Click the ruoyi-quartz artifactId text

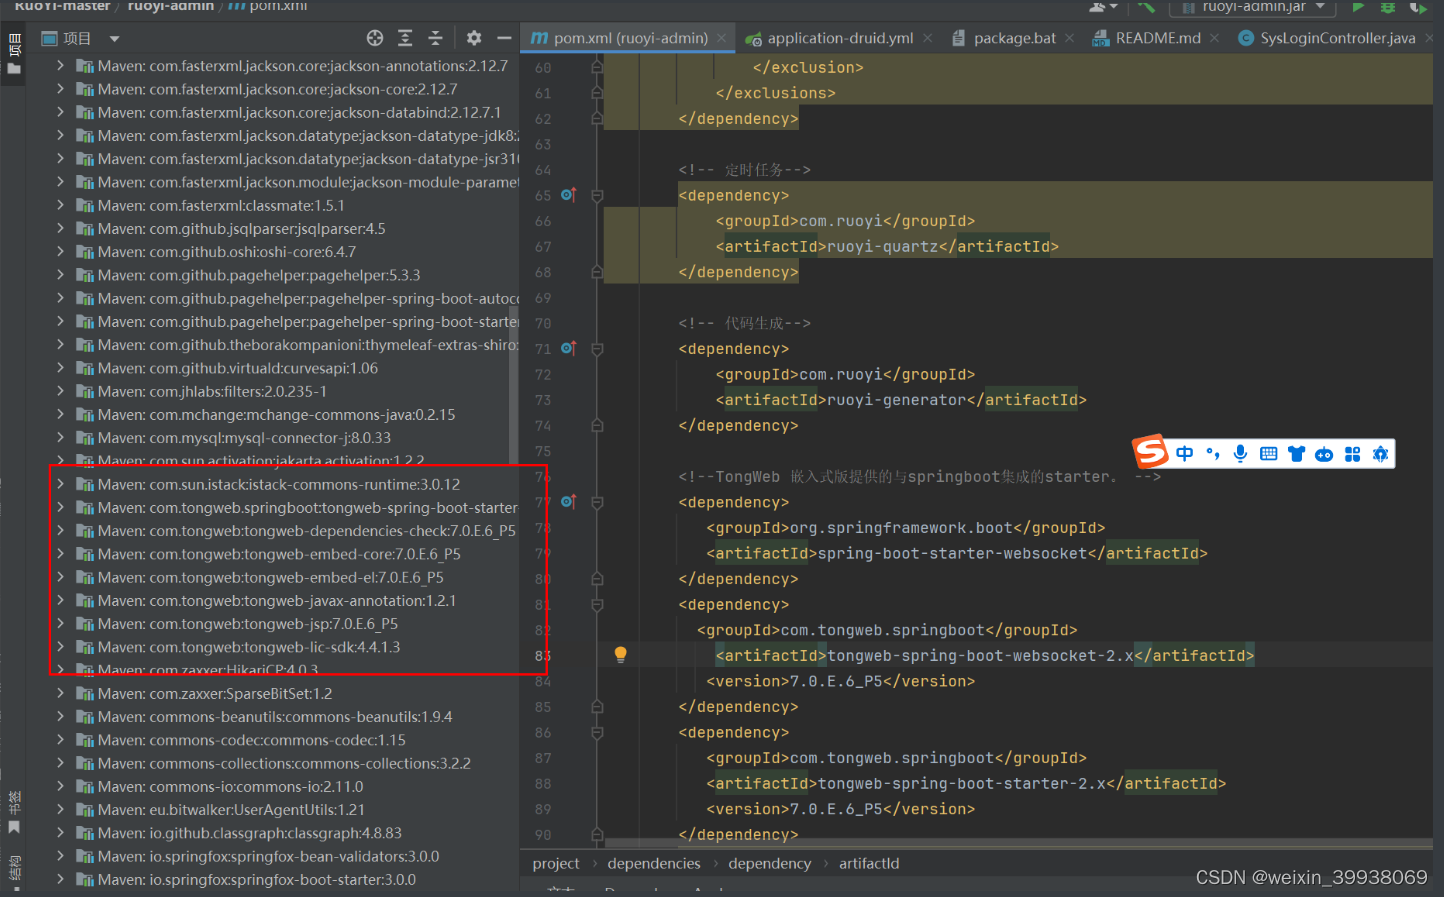click(884, 246)
